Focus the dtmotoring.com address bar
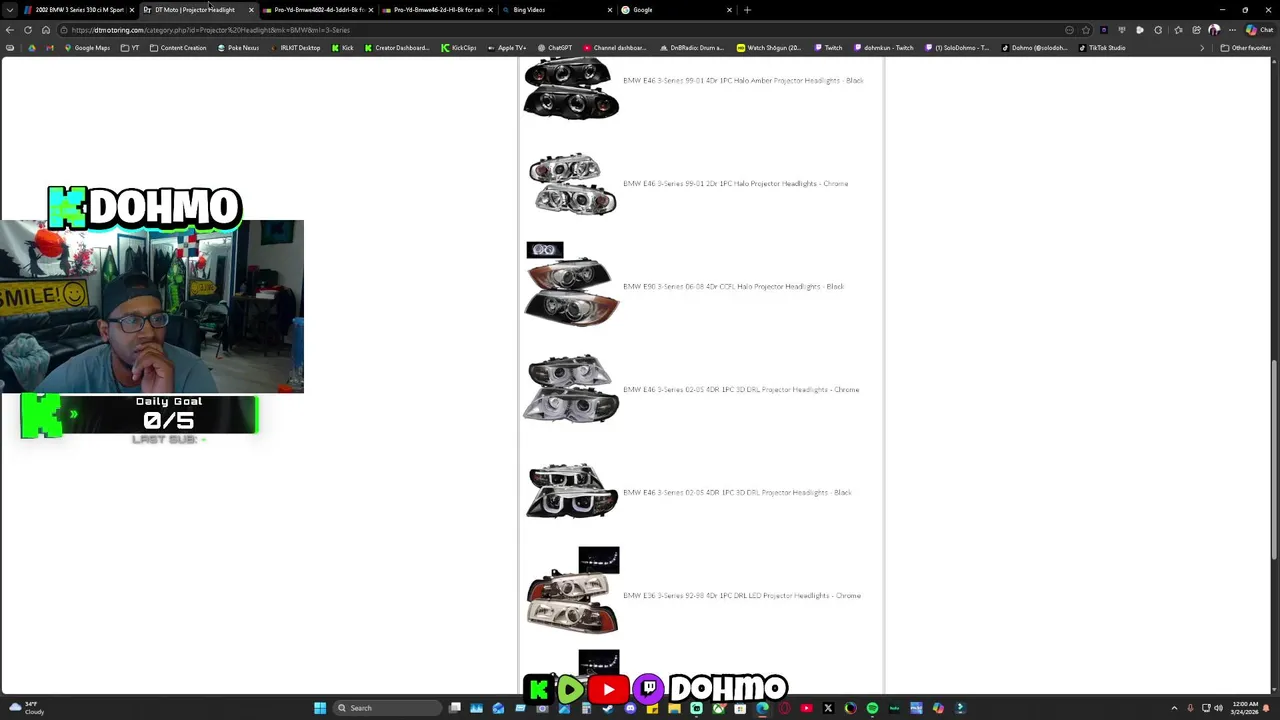Viewport: 1280px width, 720px height. pos(560,30)
